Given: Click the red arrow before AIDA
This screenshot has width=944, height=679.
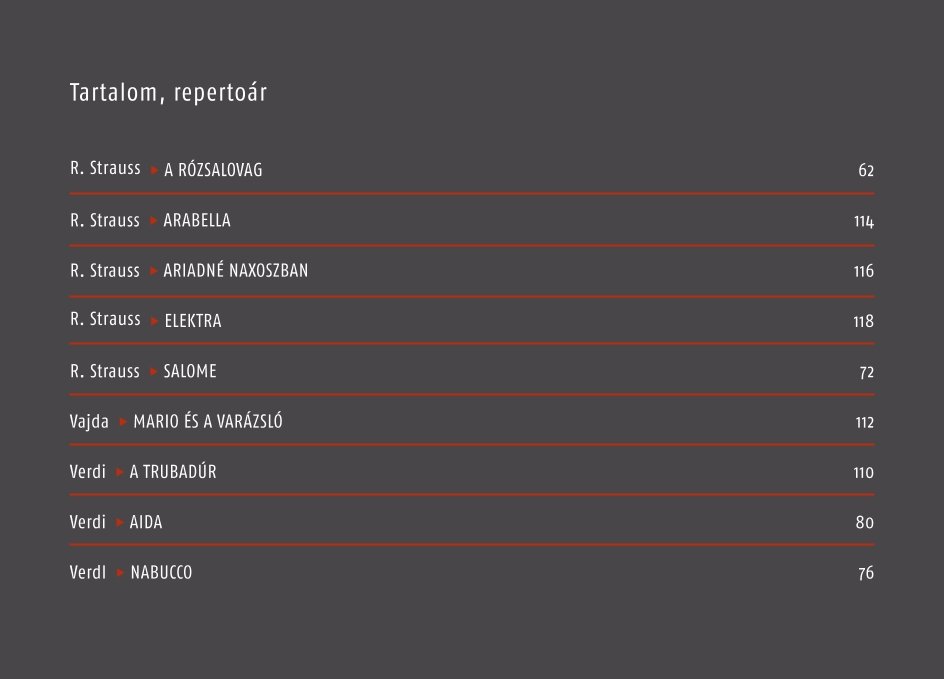Looking at the screenshot, I should click(119, 522).
